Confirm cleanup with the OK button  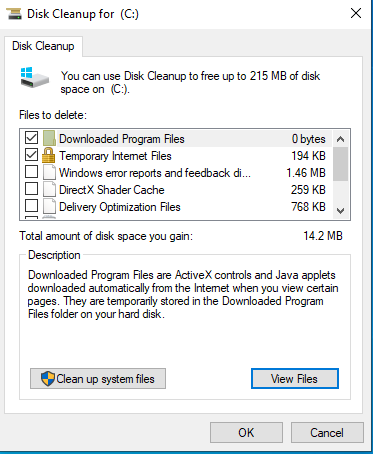[246, 433]
